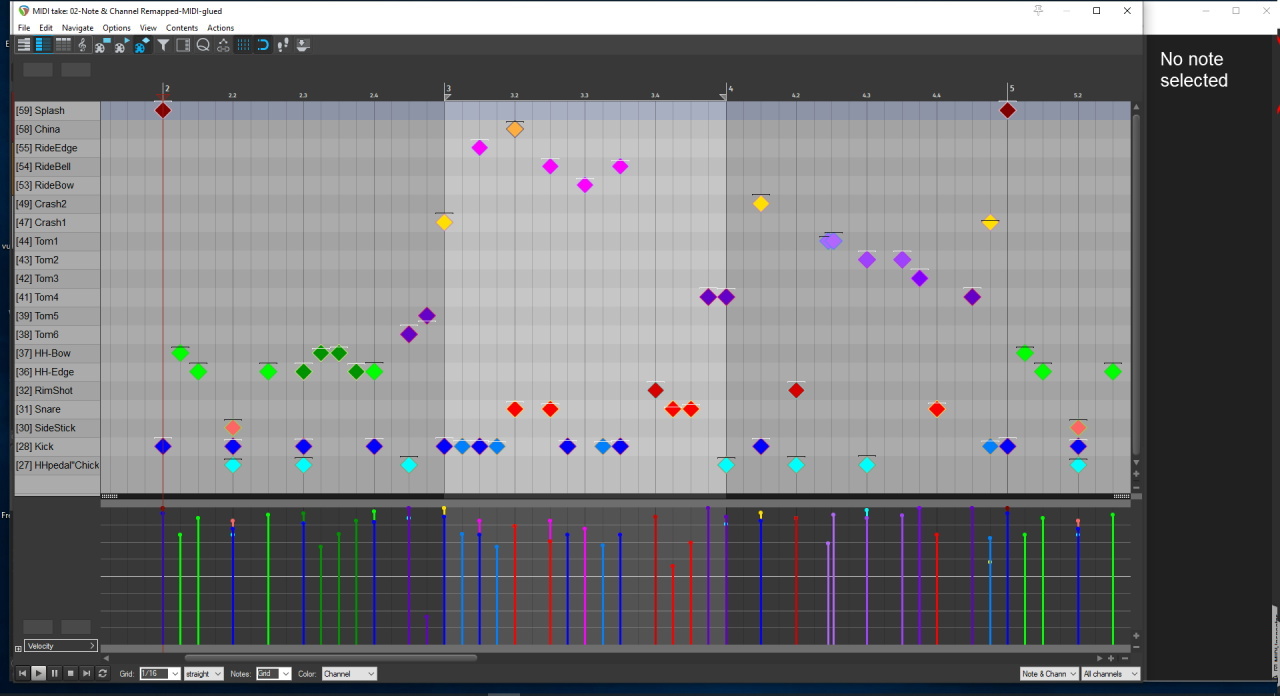Screen dimensions: 1280x696
Task: Switch to piano roll view icon
Action: click(x=24, y=45)
